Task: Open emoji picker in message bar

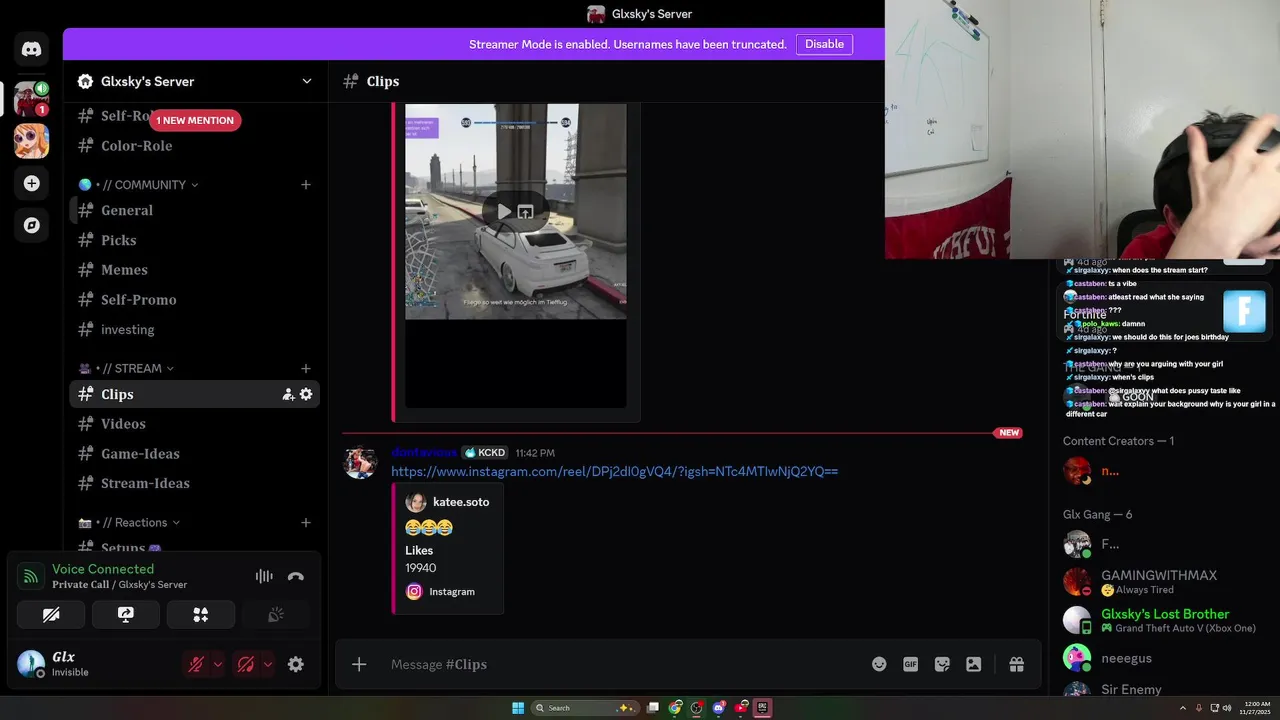Action: tap(879, 664)
